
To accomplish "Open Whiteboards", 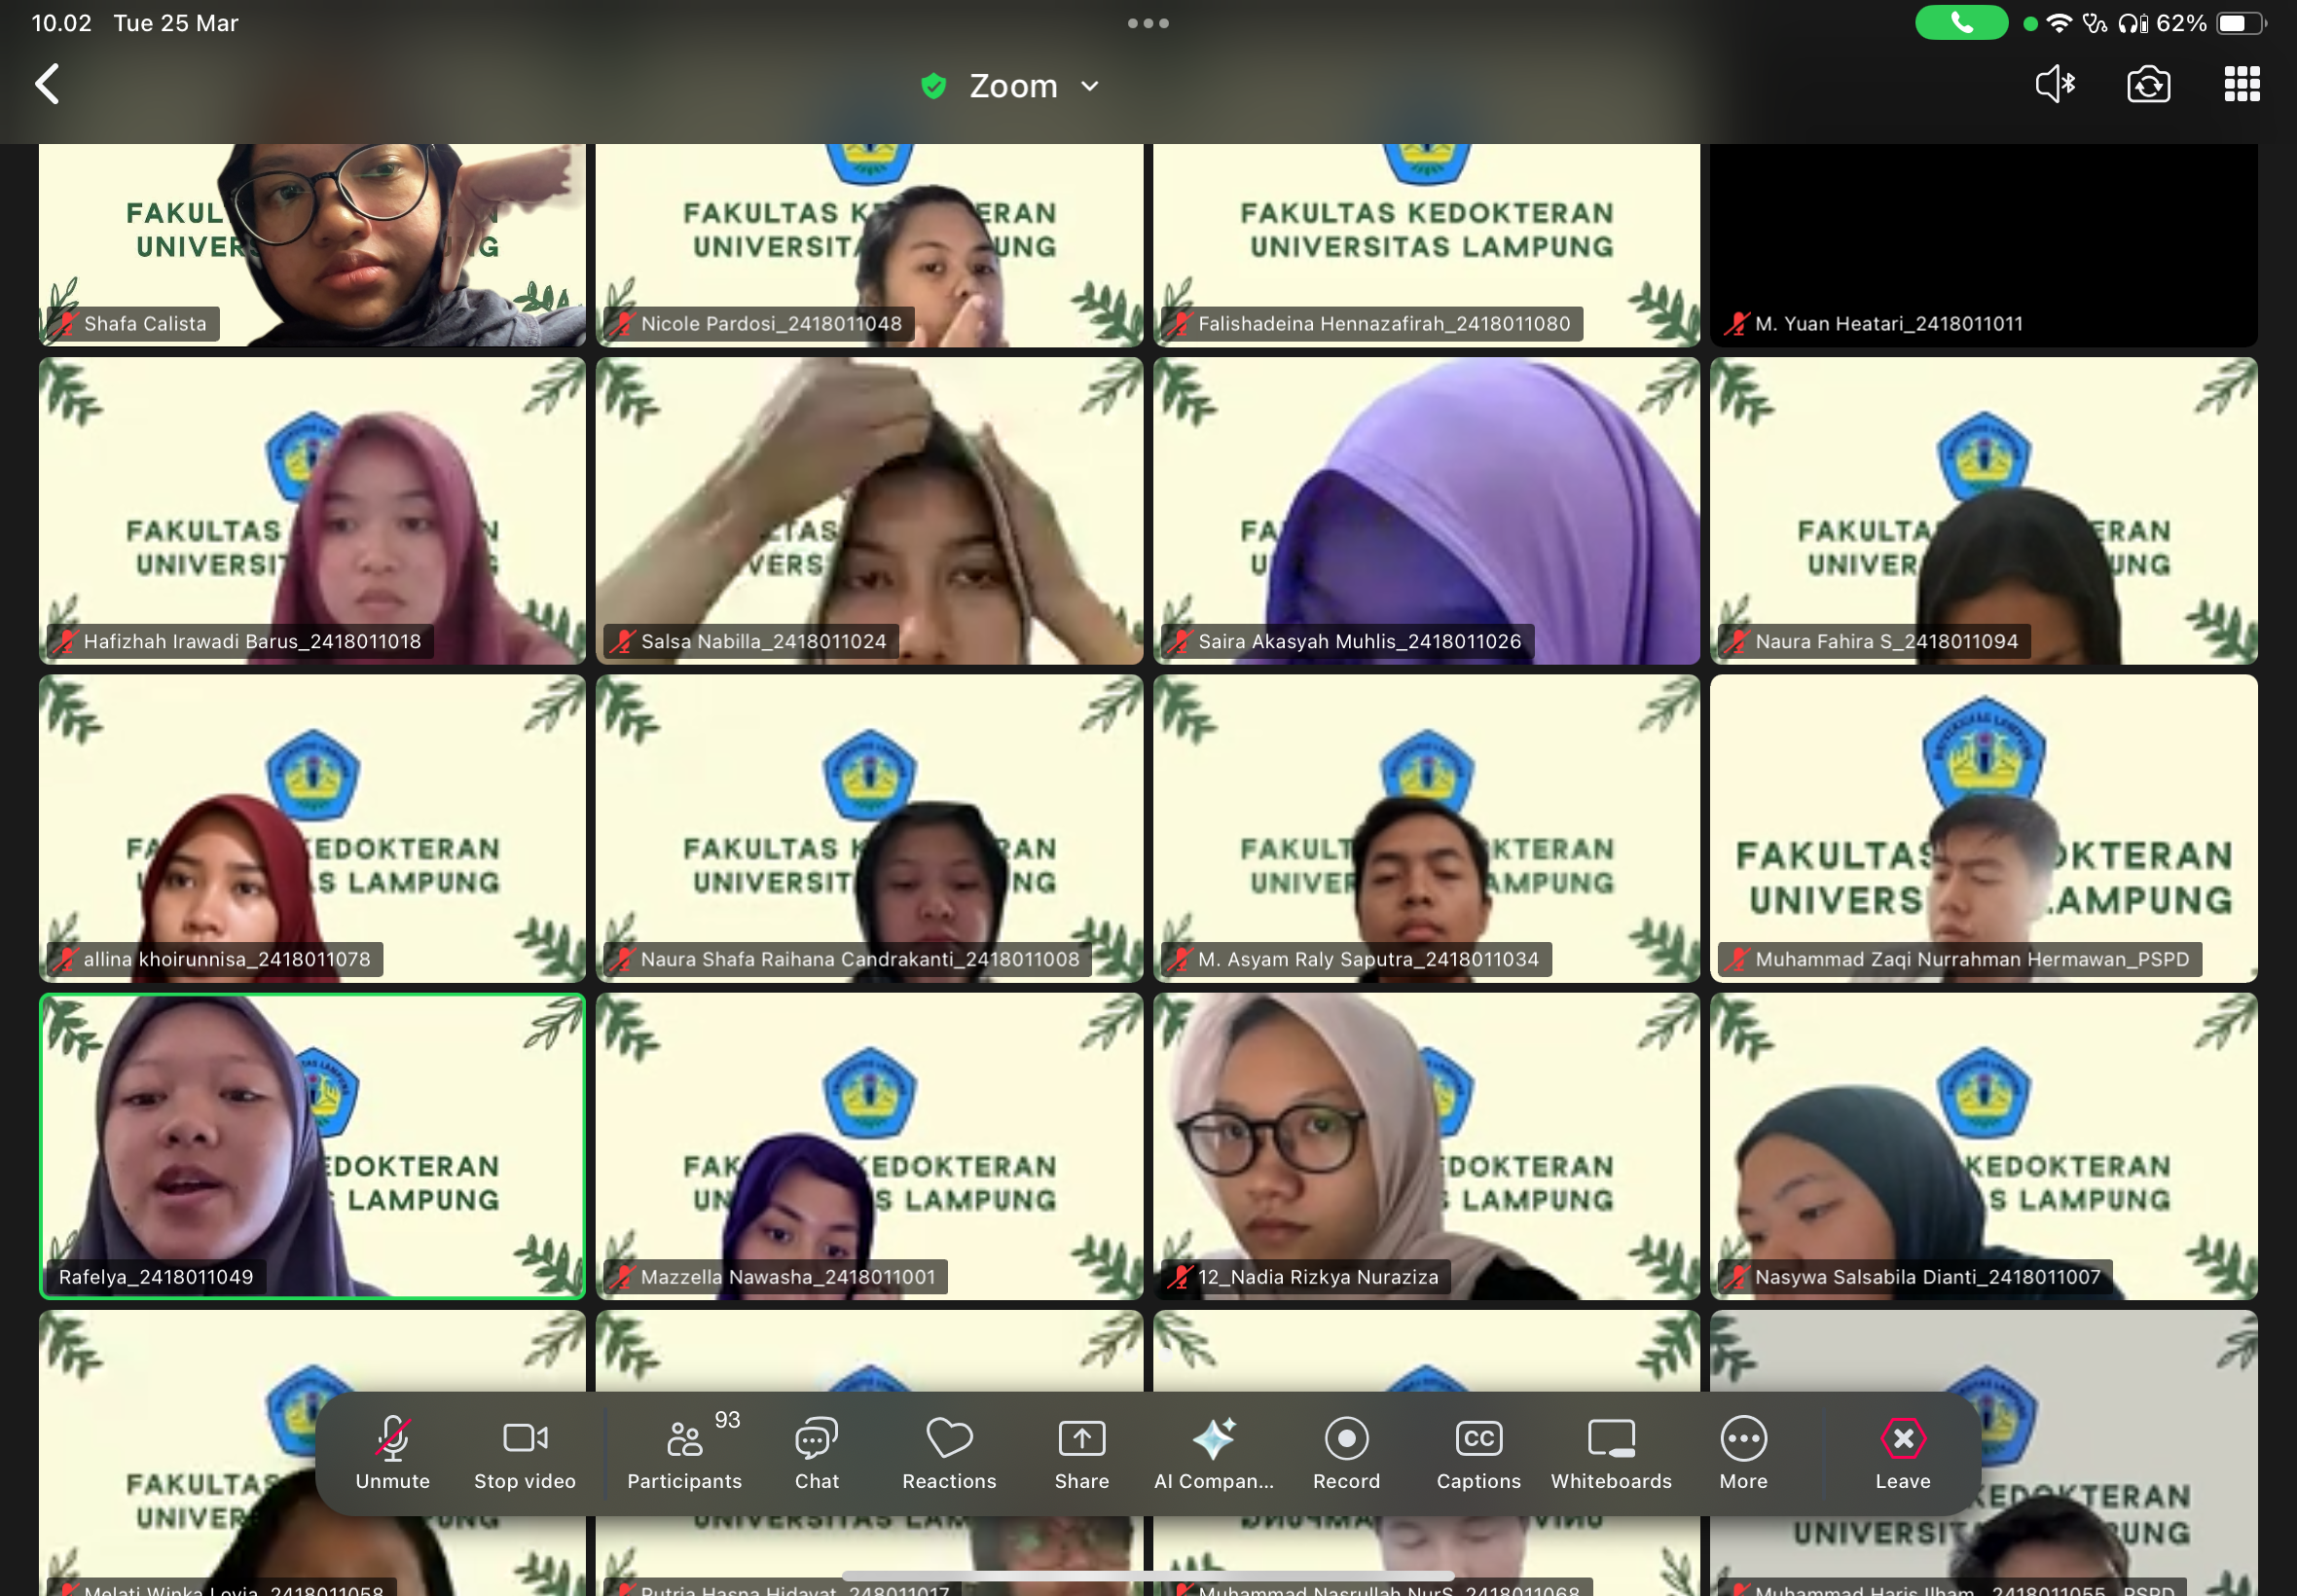I will click(1611, 1454).
